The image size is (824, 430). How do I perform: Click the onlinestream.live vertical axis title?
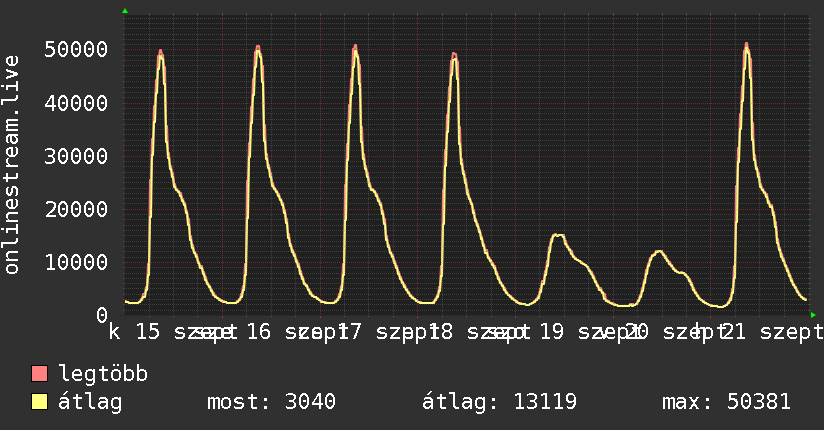coord(11,165)
